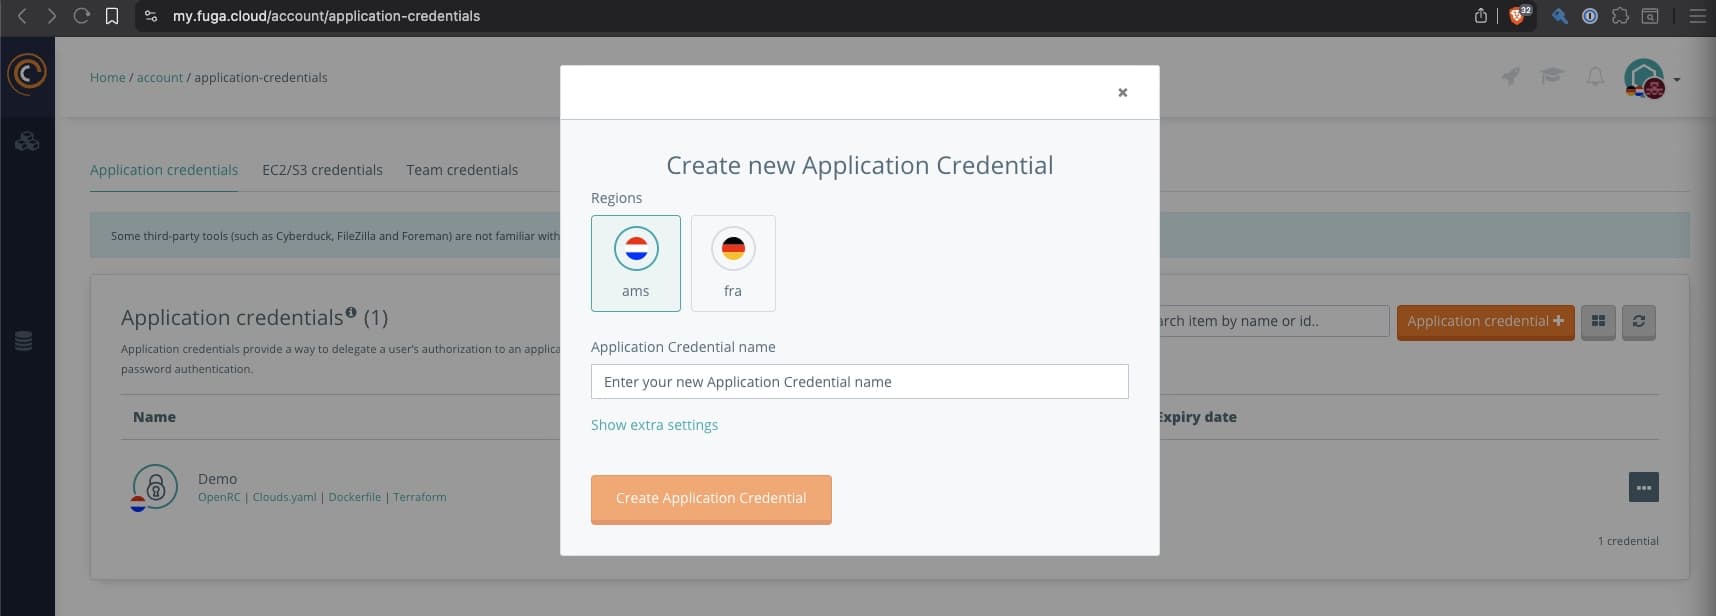Image resolution: width=1716 pixels, height=616 pixels.
Task: Open the graduation cap academy icon
Action: click(x=1552, y=76)
